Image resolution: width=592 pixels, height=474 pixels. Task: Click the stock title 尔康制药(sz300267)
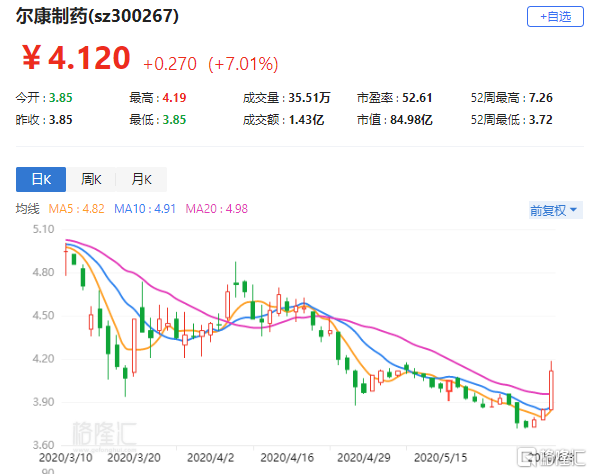[97, 16]
